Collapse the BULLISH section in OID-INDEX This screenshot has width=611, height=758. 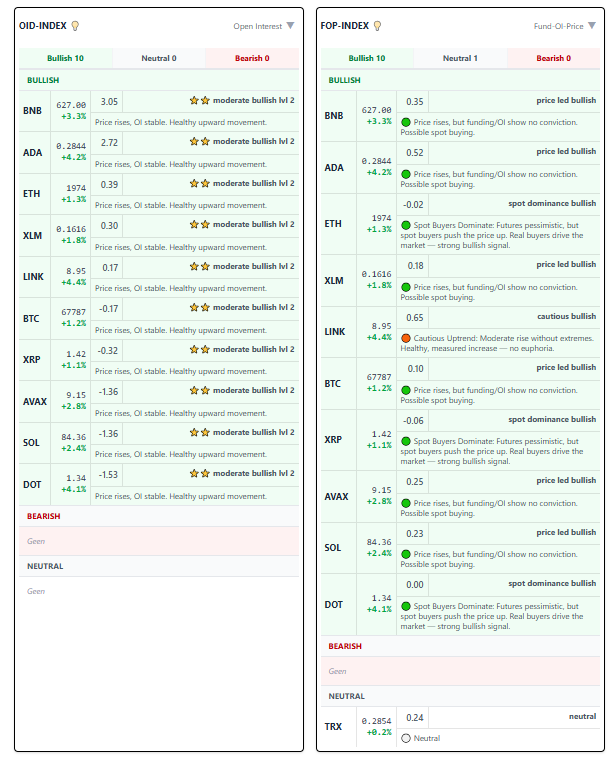43,80
